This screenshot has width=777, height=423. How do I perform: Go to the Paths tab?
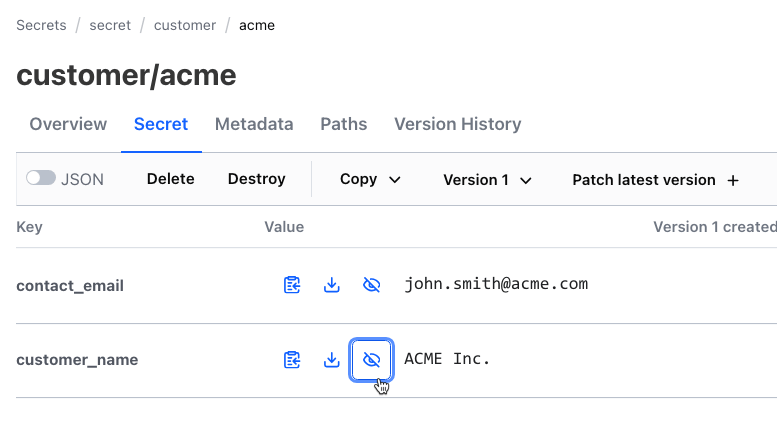[x=343, y=125]
